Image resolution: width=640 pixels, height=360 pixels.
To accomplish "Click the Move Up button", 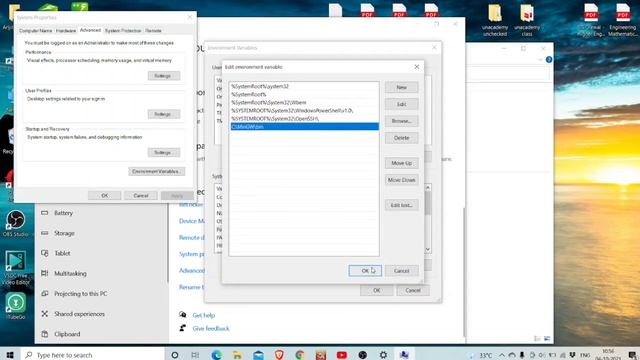I will point(401,163).
